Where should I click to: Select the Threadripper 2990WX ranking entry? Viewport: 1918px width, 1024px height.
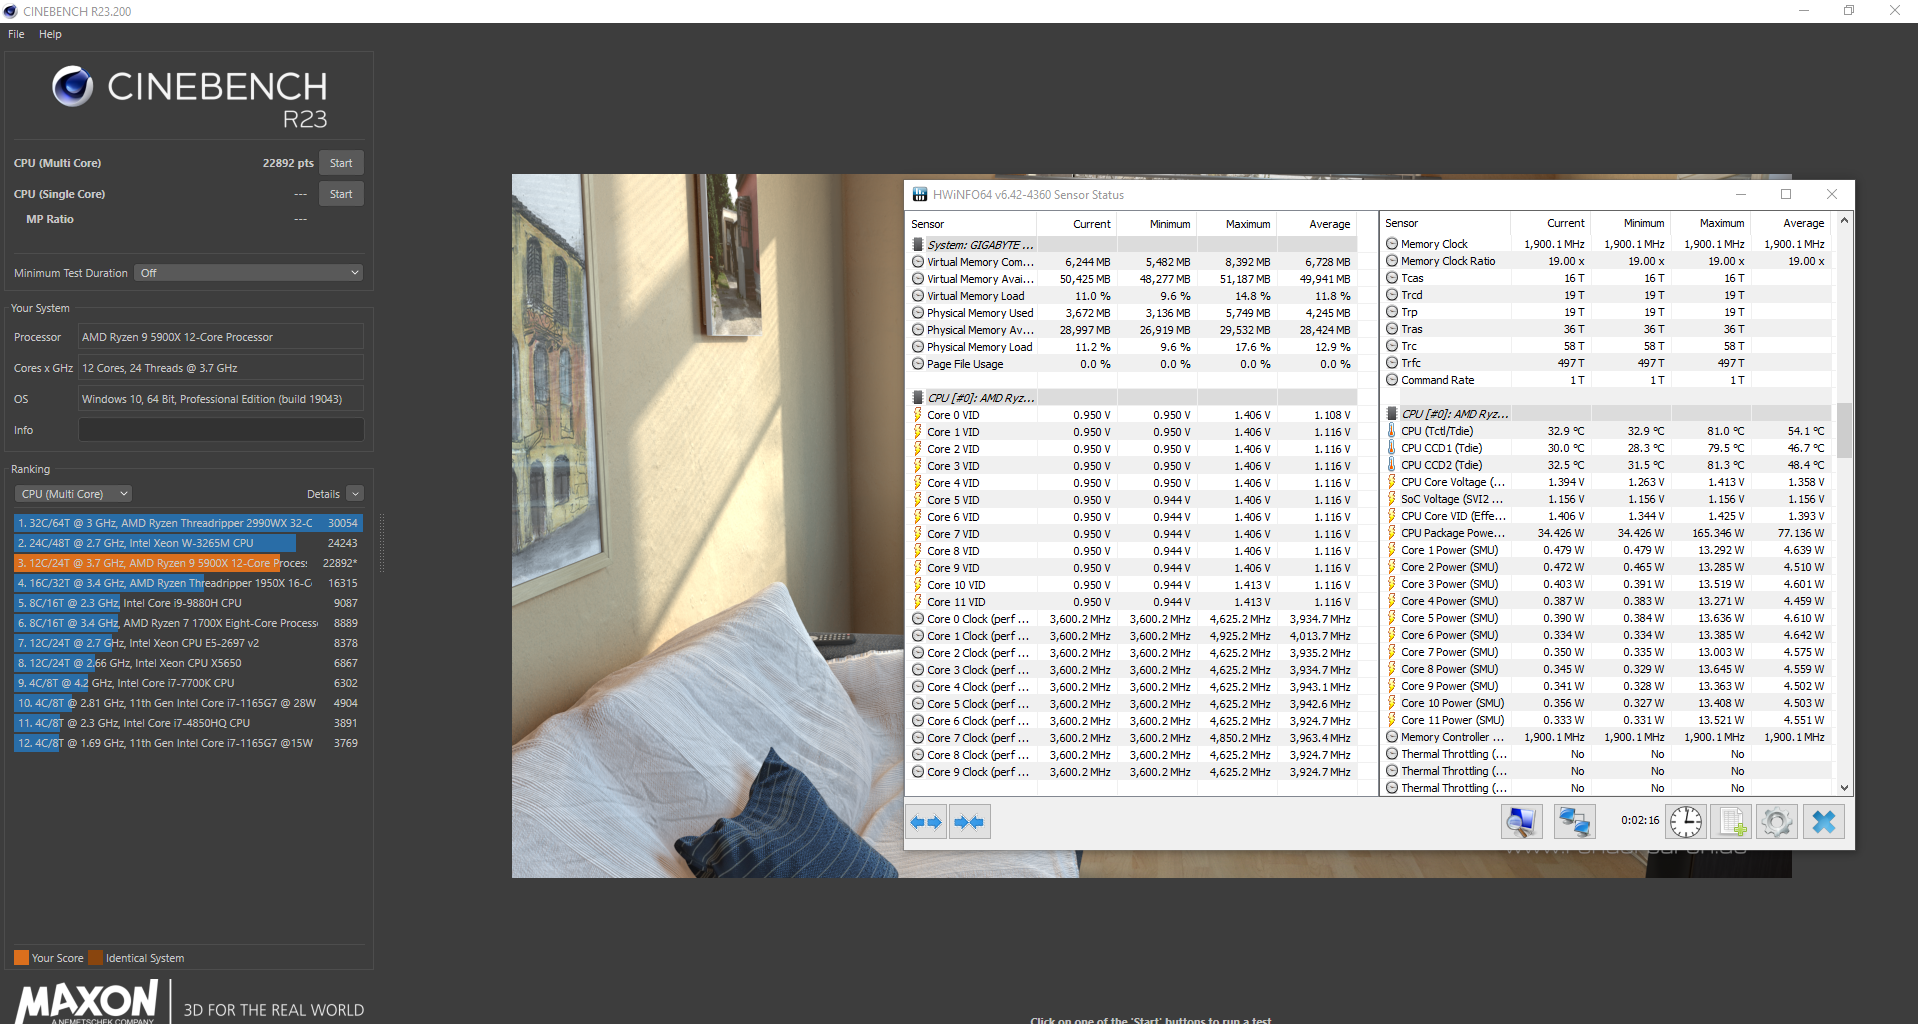point(188,523)
